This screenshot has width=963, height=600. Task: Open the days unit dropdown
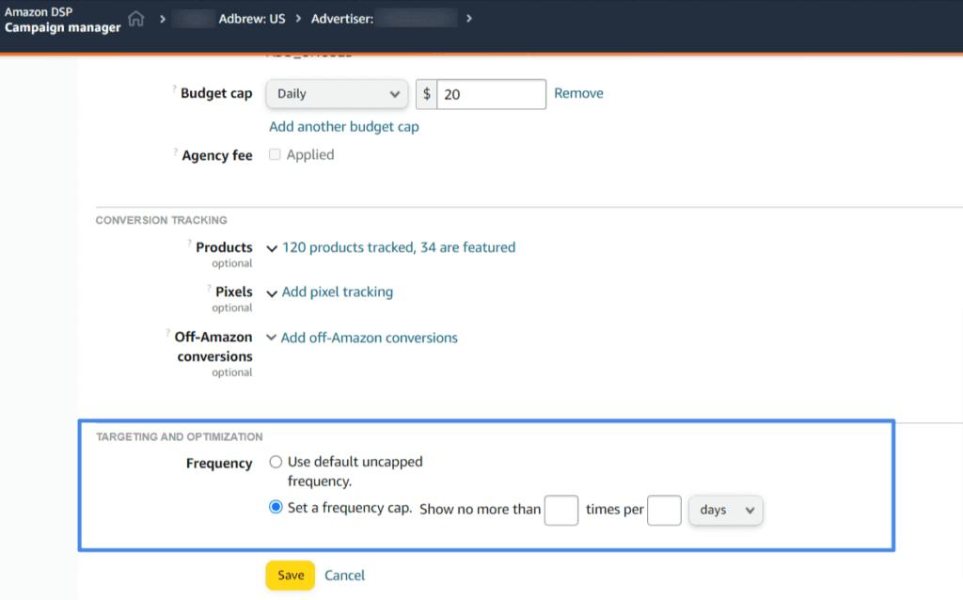pos(726,510)
